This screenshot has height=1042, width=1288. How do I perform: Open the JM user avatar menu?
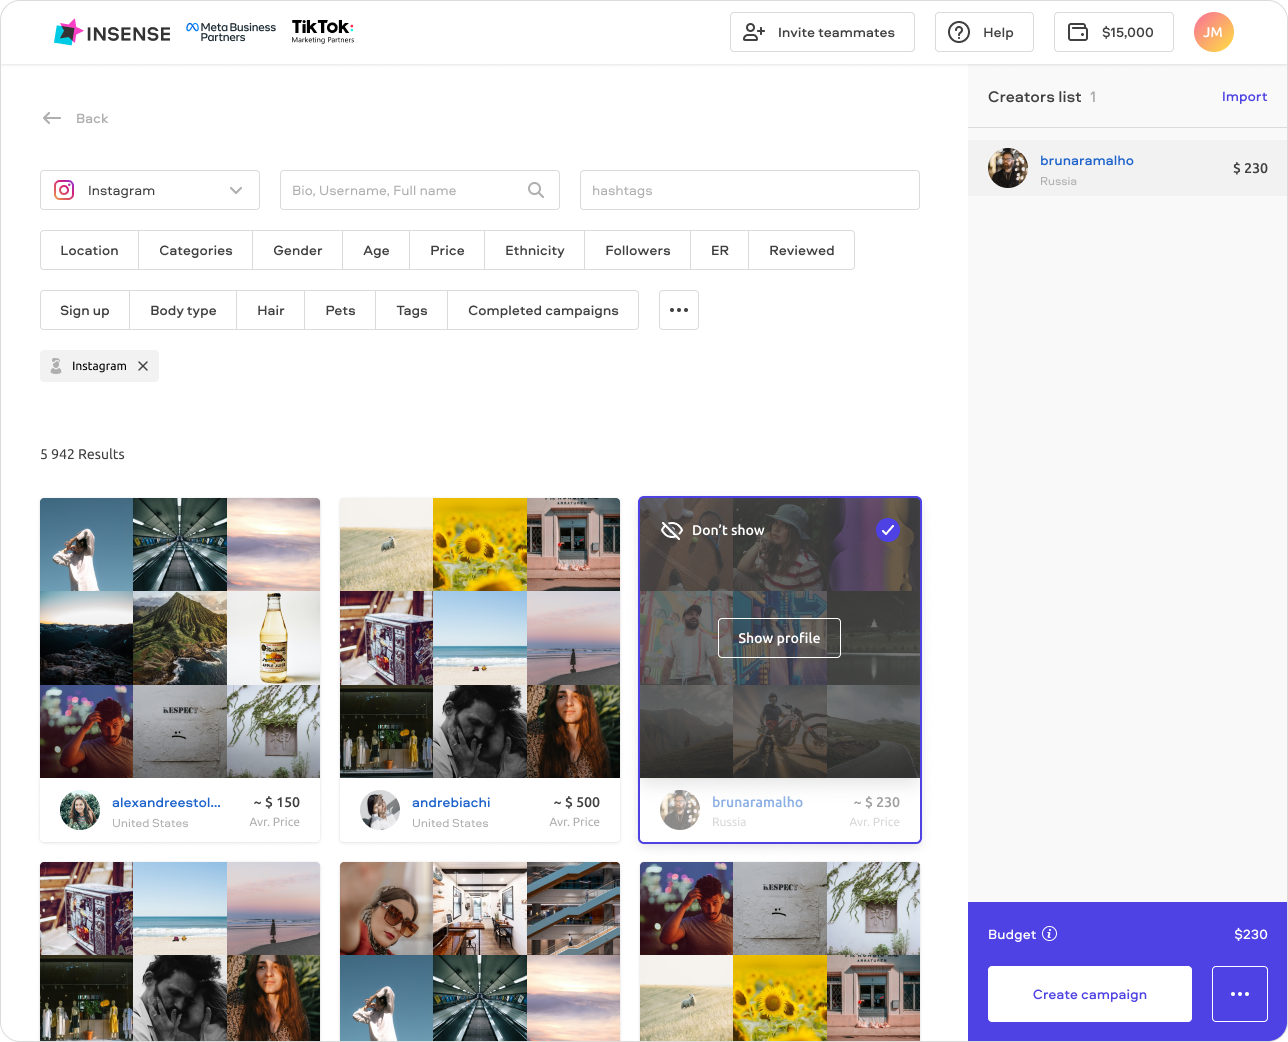1213,32
